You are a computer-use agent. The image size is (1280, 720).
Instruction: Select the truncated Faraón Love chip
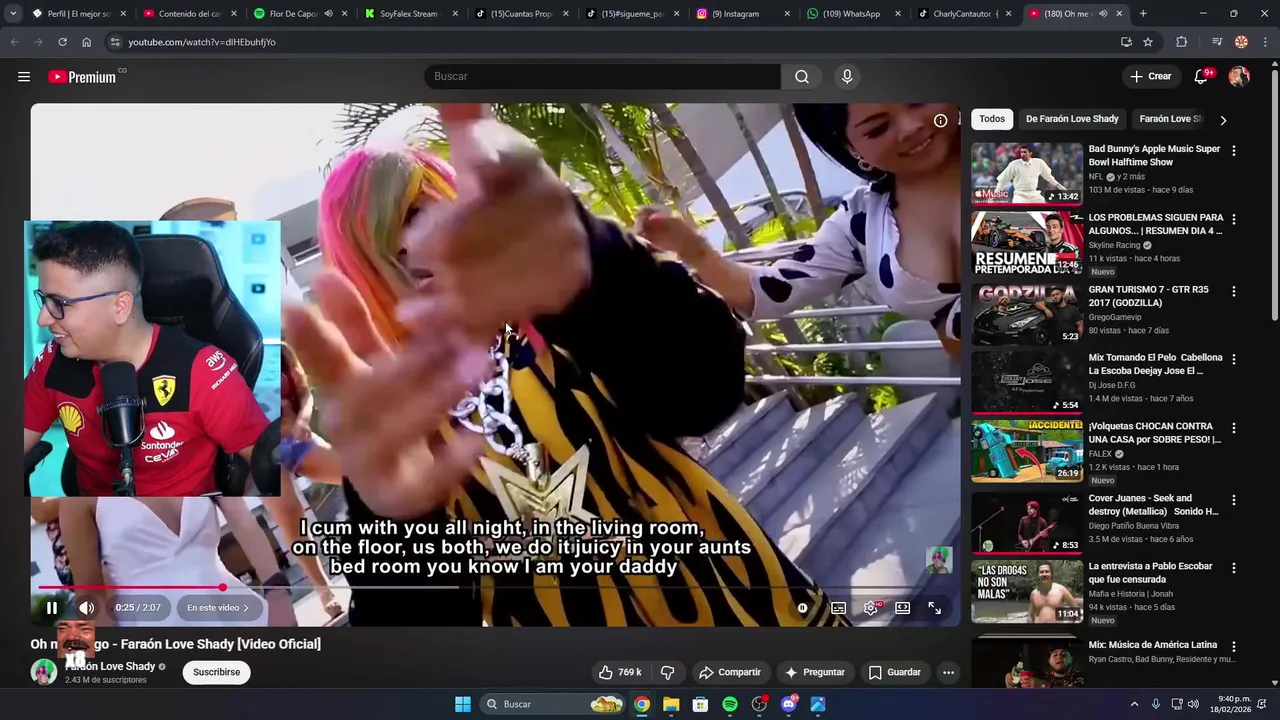coord(1170,119)
